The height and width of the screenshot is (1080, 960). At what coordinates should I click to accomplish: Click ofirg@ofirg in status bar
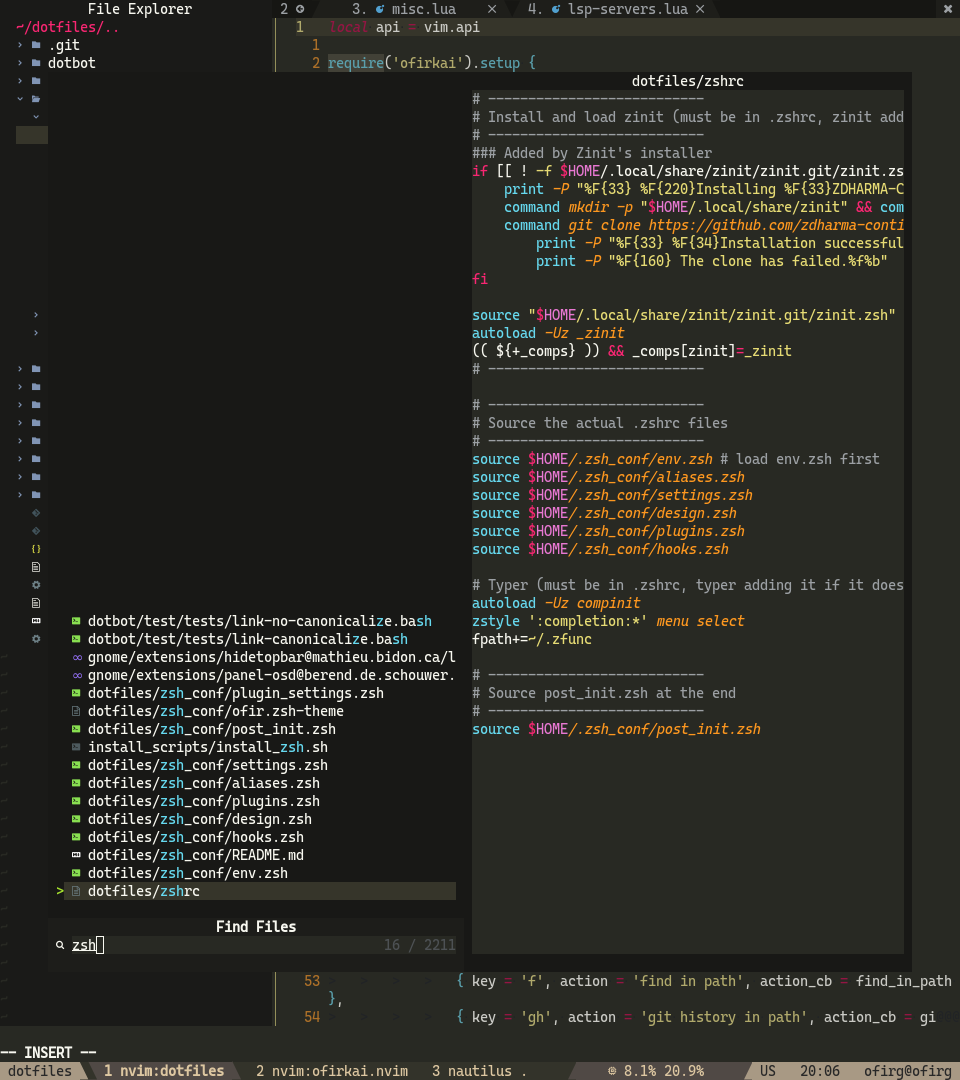907,1071
